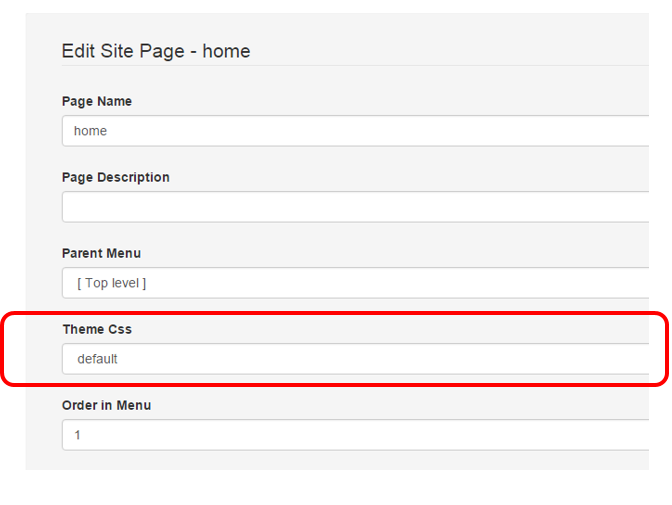Open the Theme Css dropdown

point(355,359)
